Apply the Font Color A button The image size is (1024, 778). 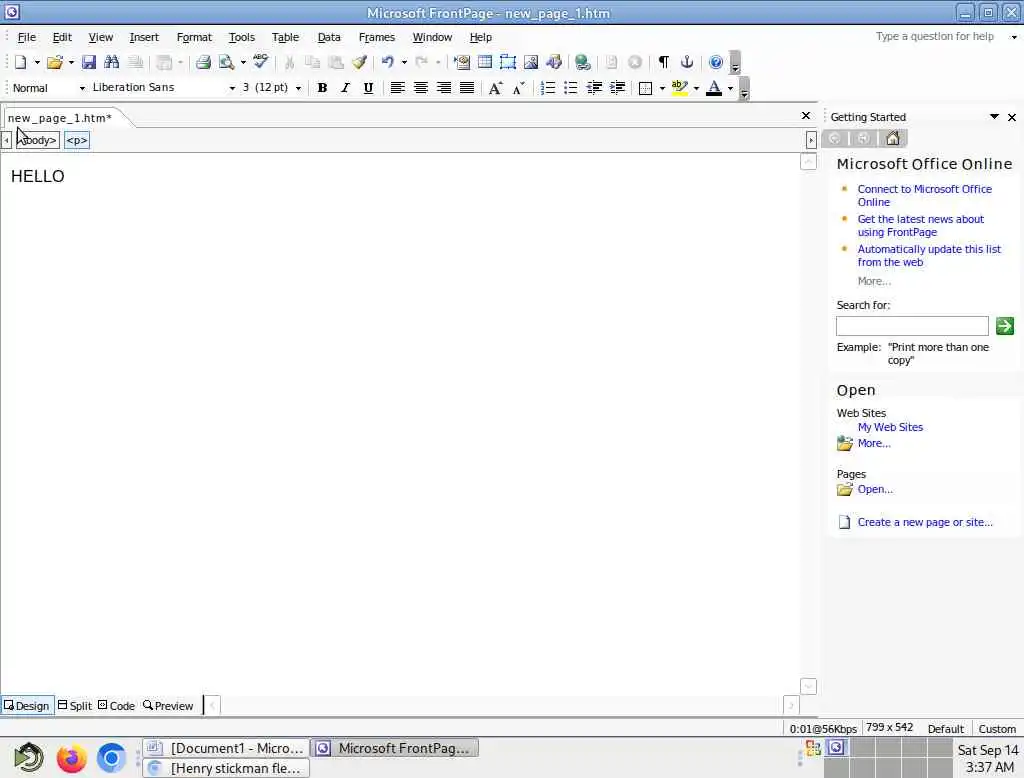(x=714, y=88)
